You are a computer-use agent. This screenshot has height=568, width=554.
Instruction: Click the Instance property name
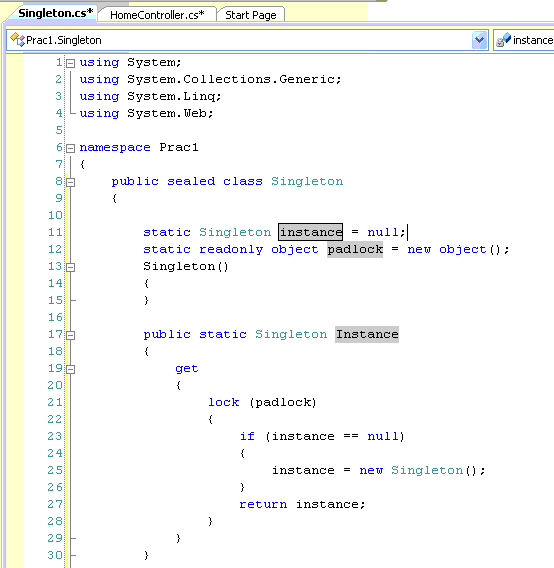[x=367, y=334]
